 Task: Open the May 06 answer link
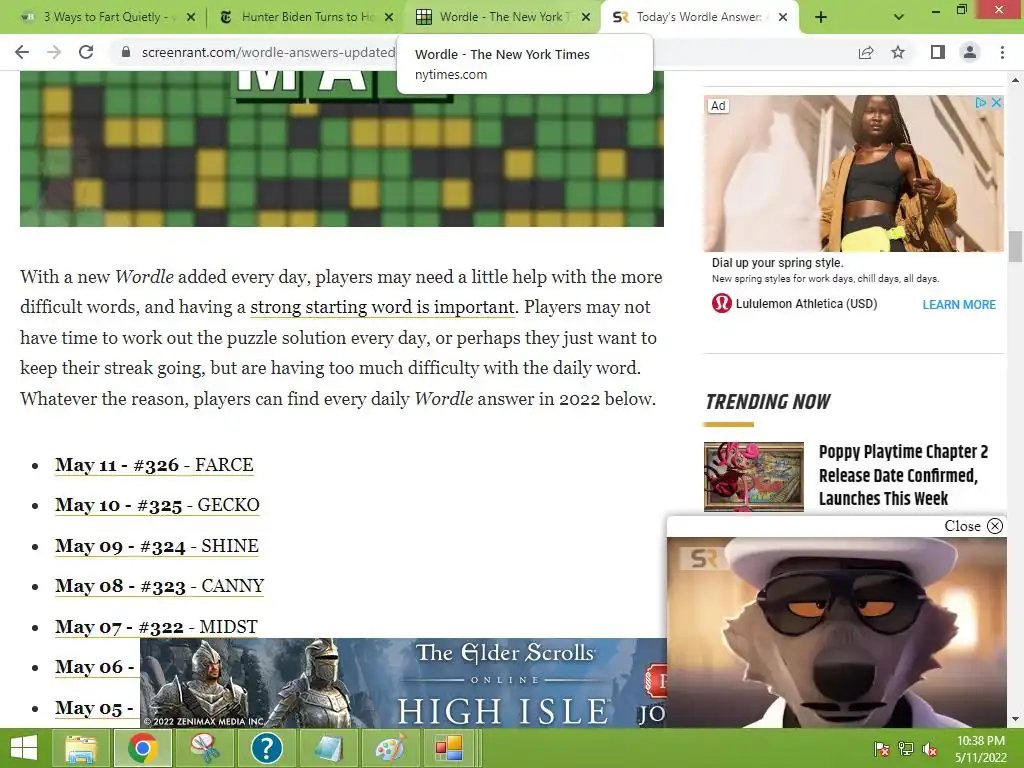click(x=95, y=667)
